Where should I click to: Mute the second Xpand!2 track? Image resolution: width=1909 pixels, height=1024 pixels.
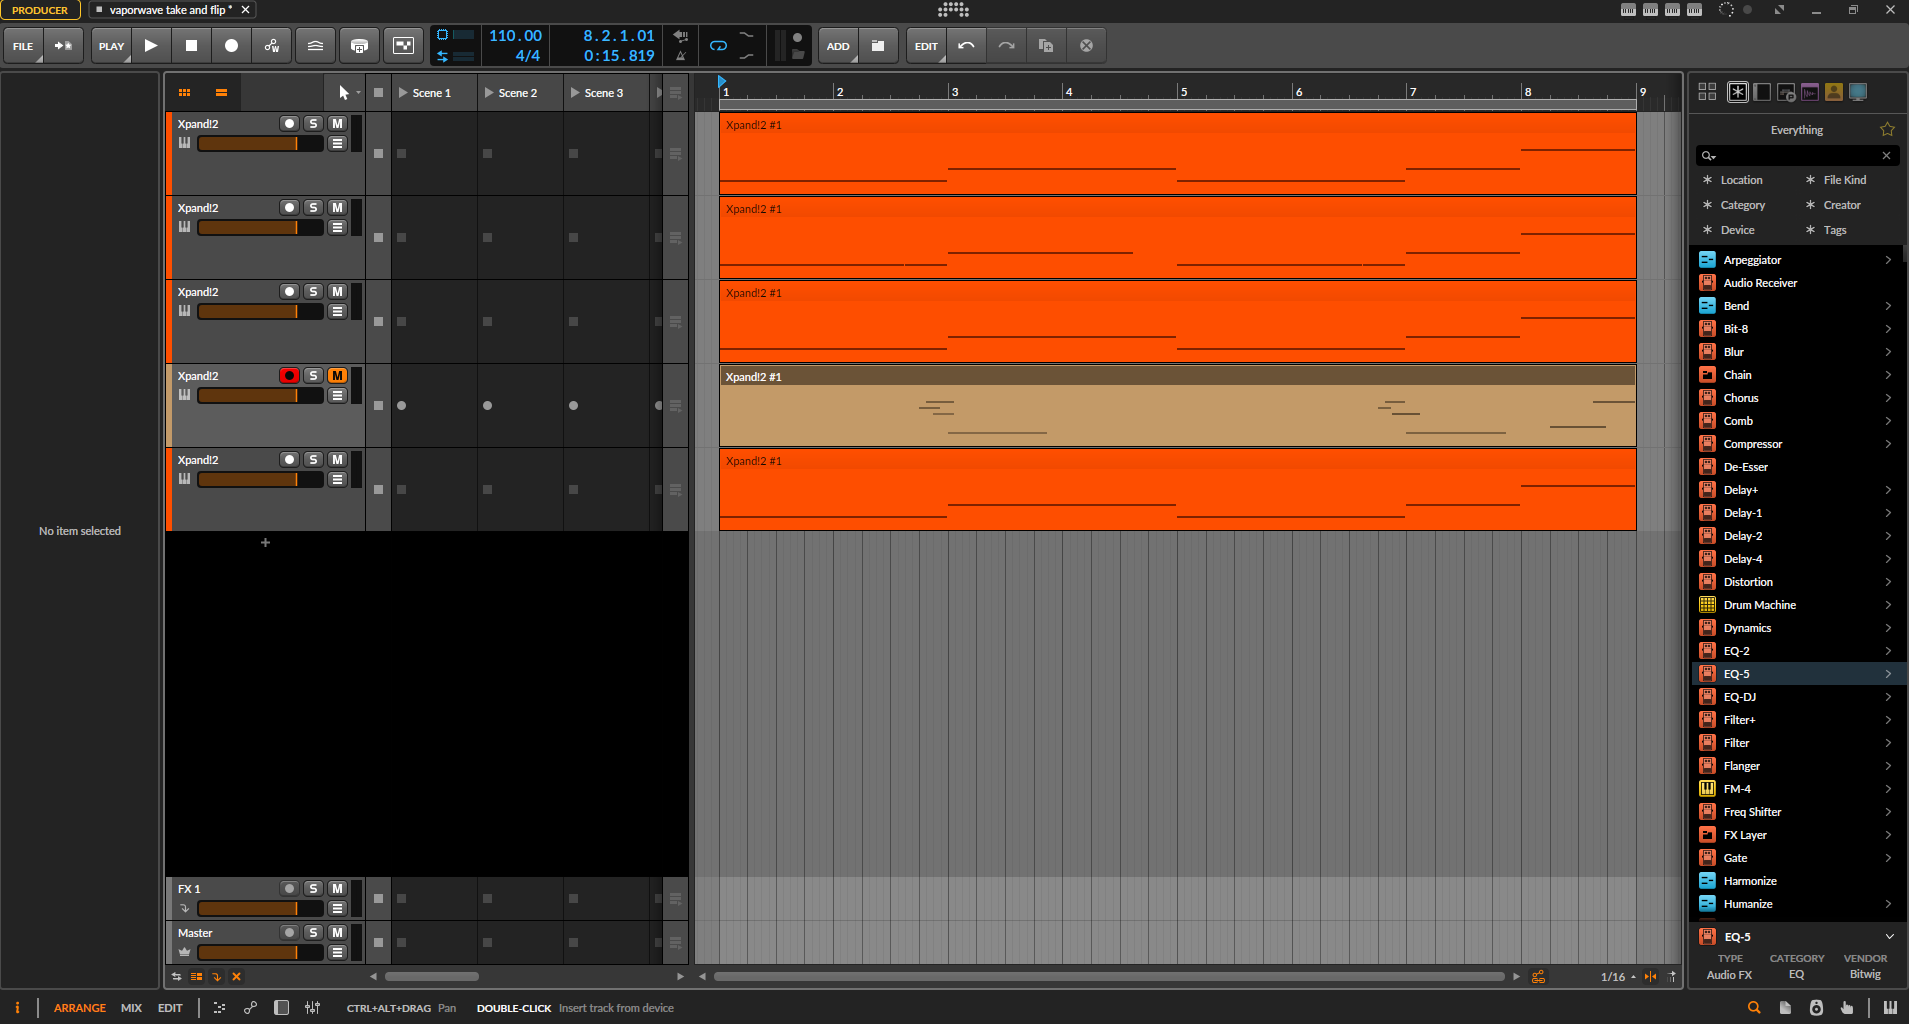337,208
